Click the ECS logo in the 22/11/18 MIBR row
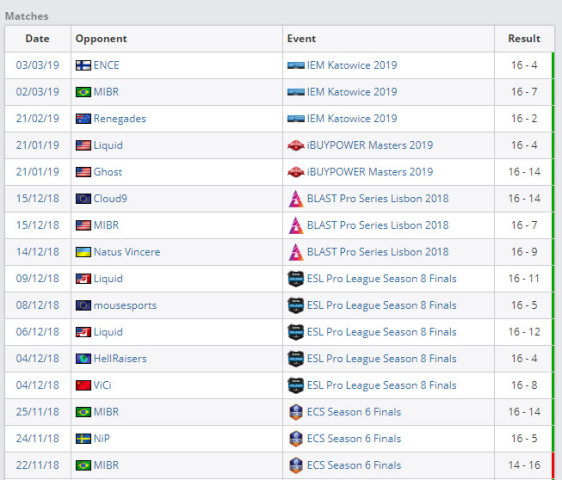562x480 pixels. pos(296,465)
